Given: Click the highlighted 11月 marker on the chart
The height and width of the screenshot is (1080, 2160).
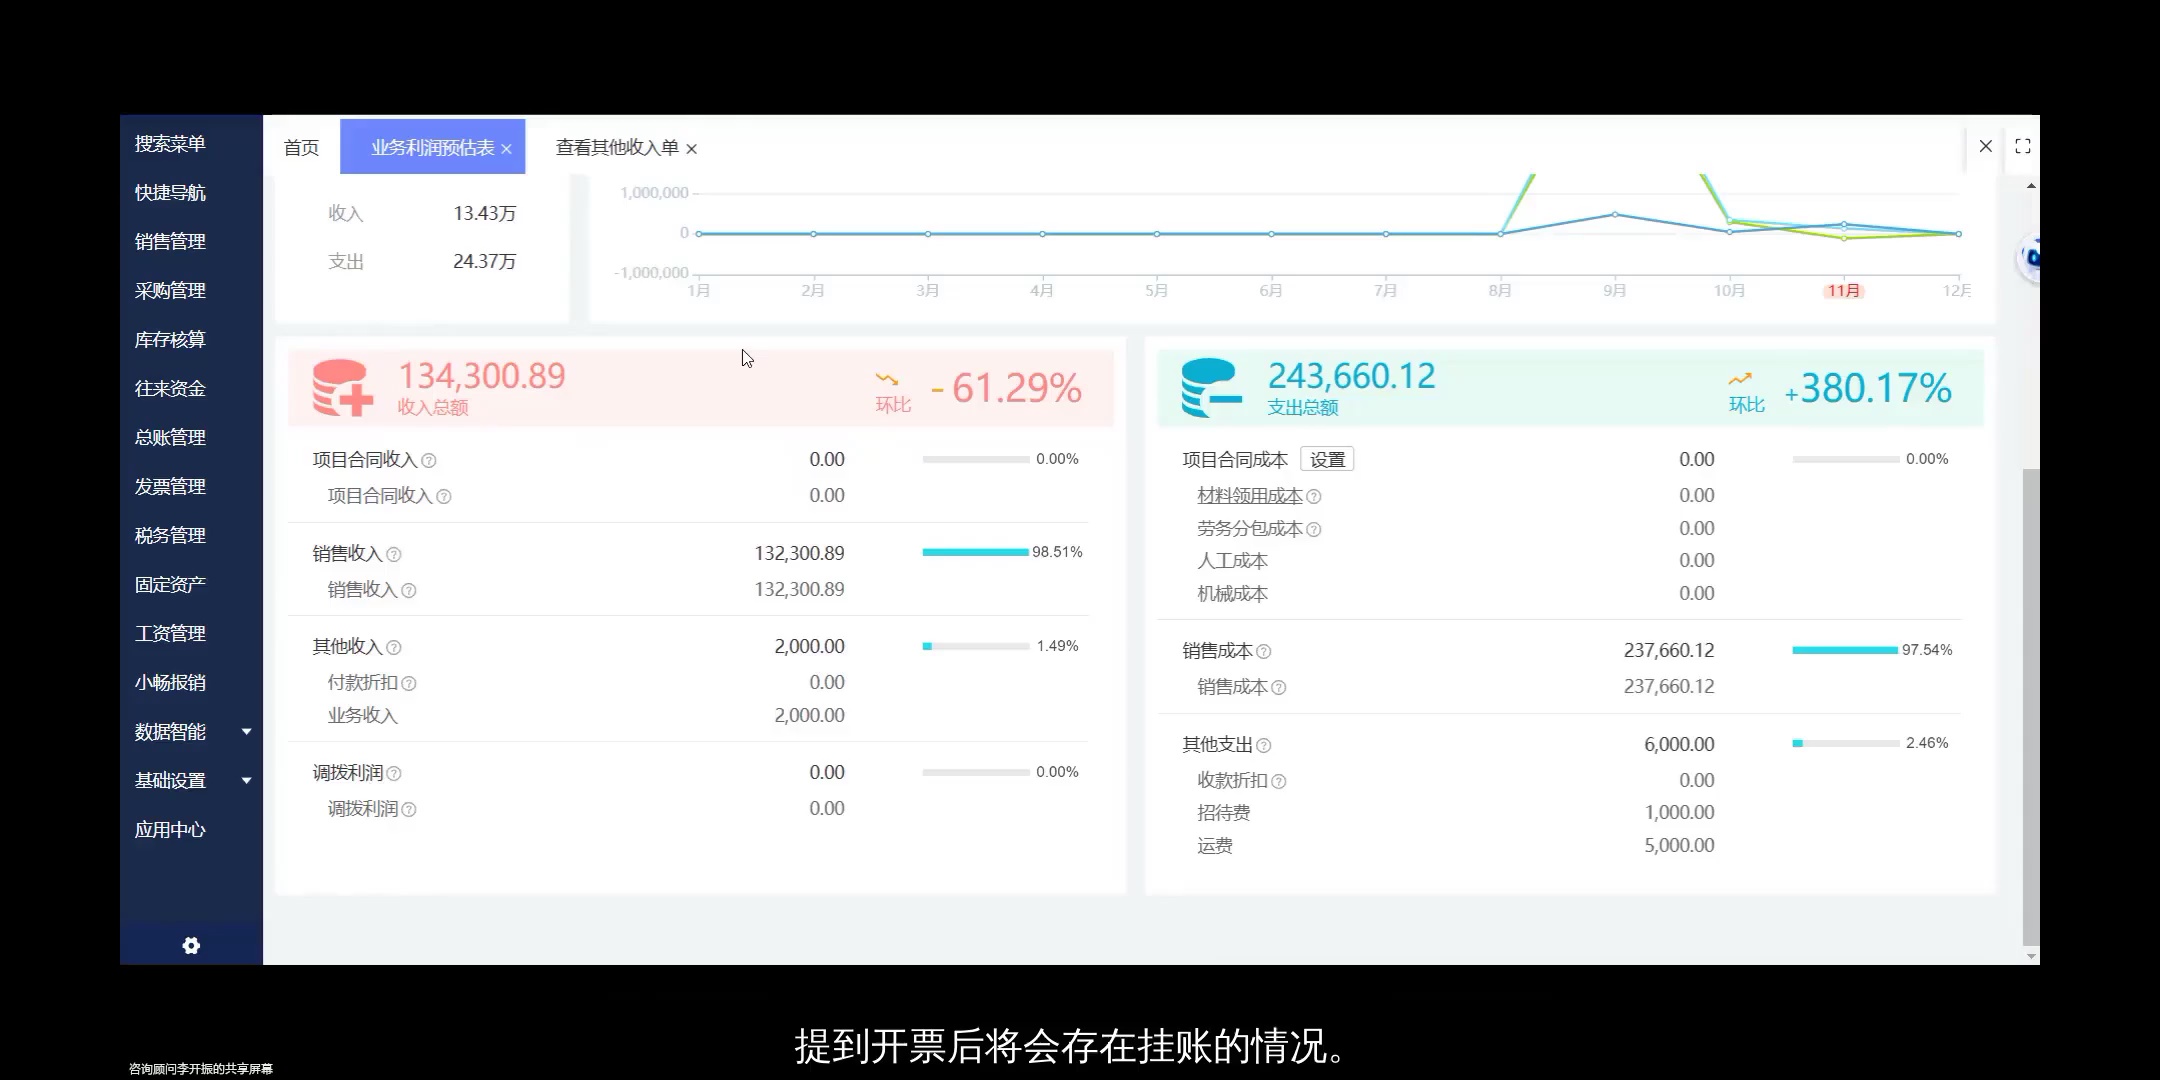Looking at the screenshot, I should pos(1843,290).
